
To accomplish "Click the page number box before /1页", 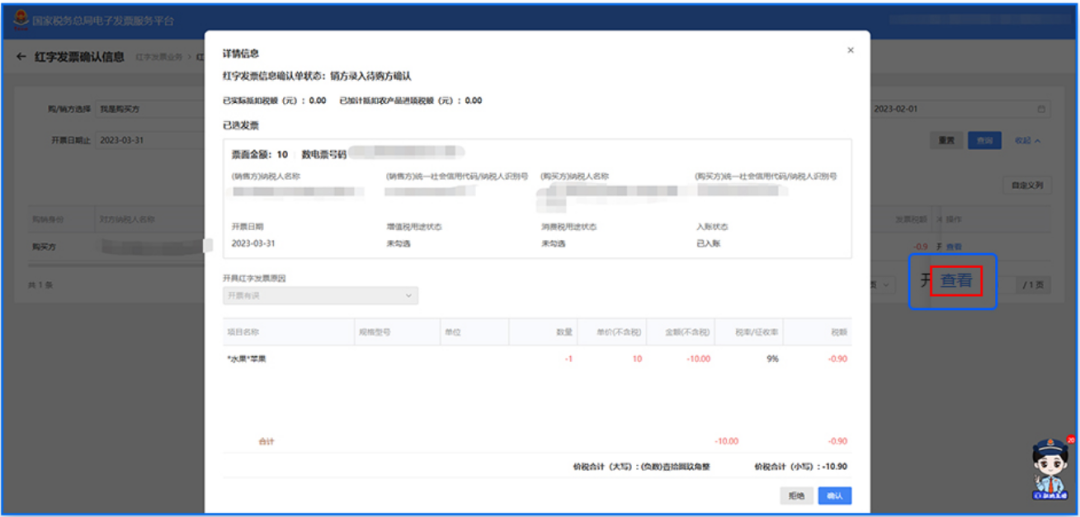I will [x=1006, y=284].
